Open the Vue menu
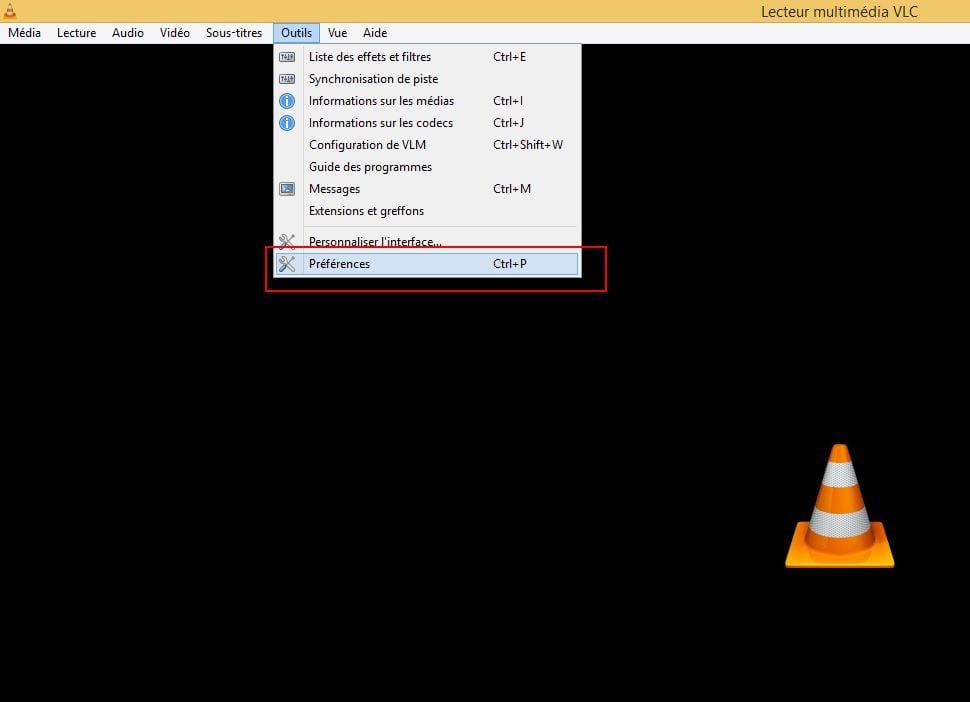 click(337, 33)
